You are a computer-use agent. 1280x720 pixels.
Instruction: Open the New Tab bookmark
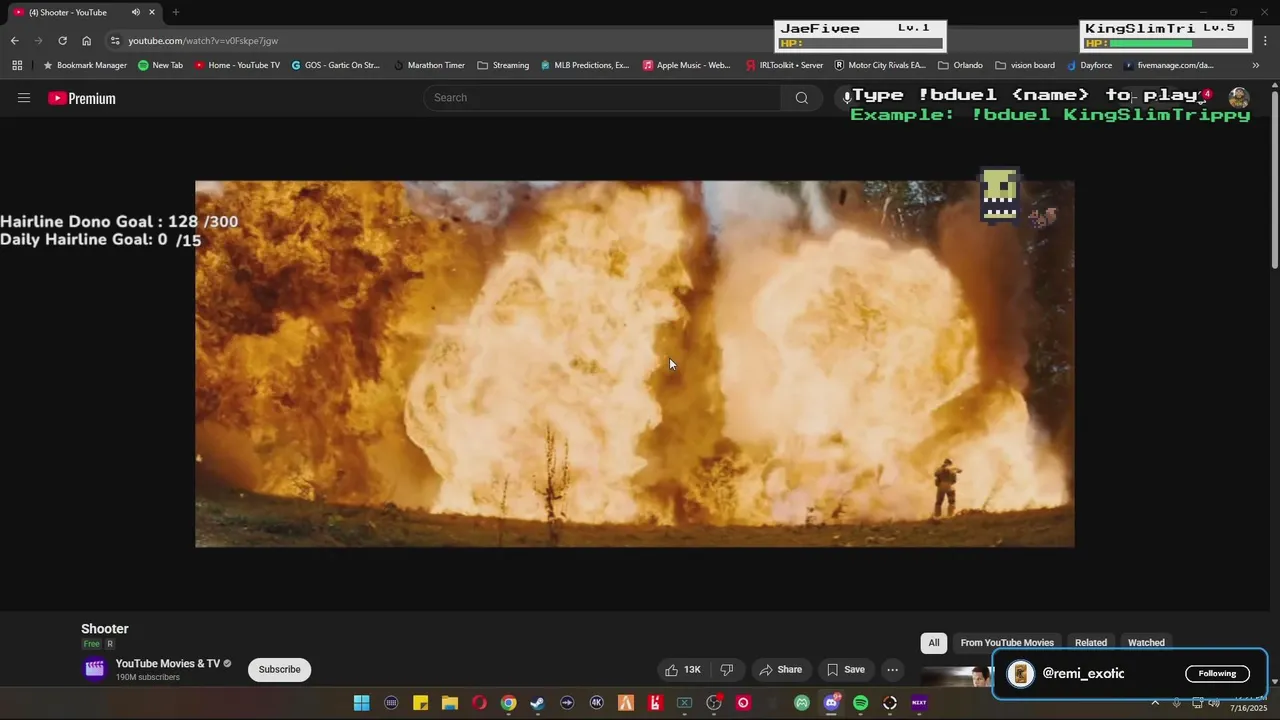[x=160, y=65]
